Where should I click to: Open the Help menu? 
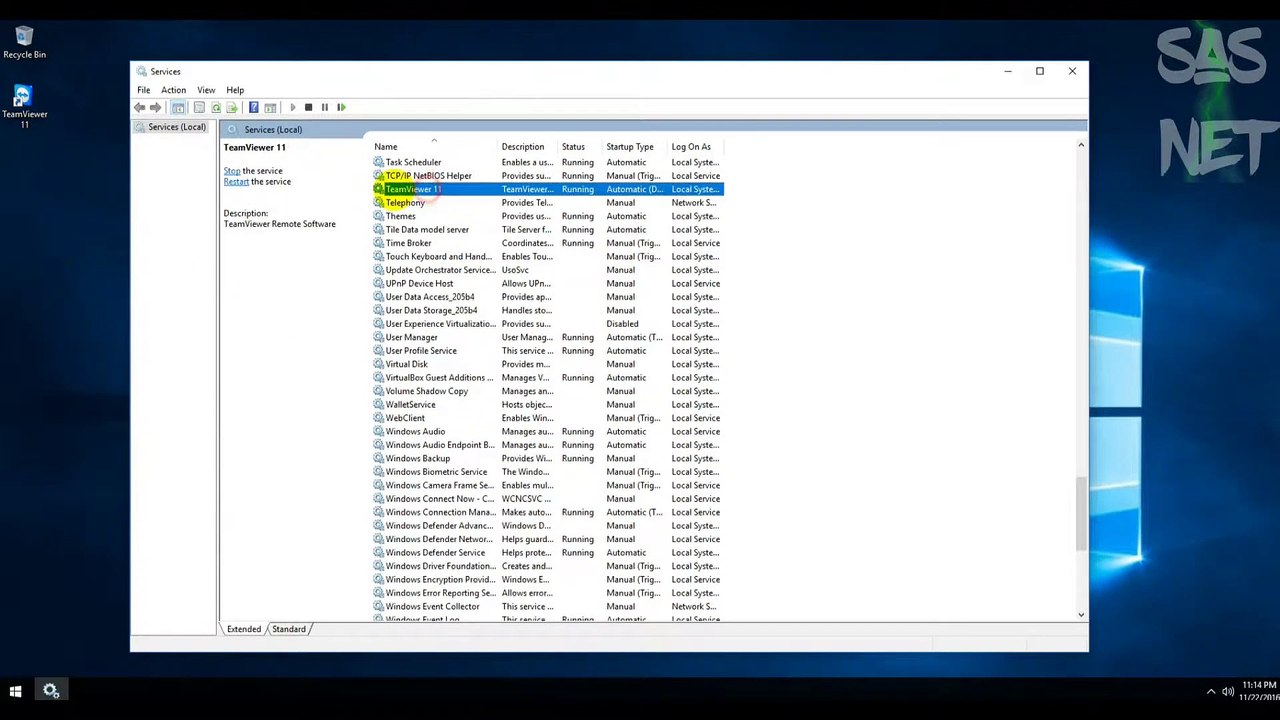[235, 90]
